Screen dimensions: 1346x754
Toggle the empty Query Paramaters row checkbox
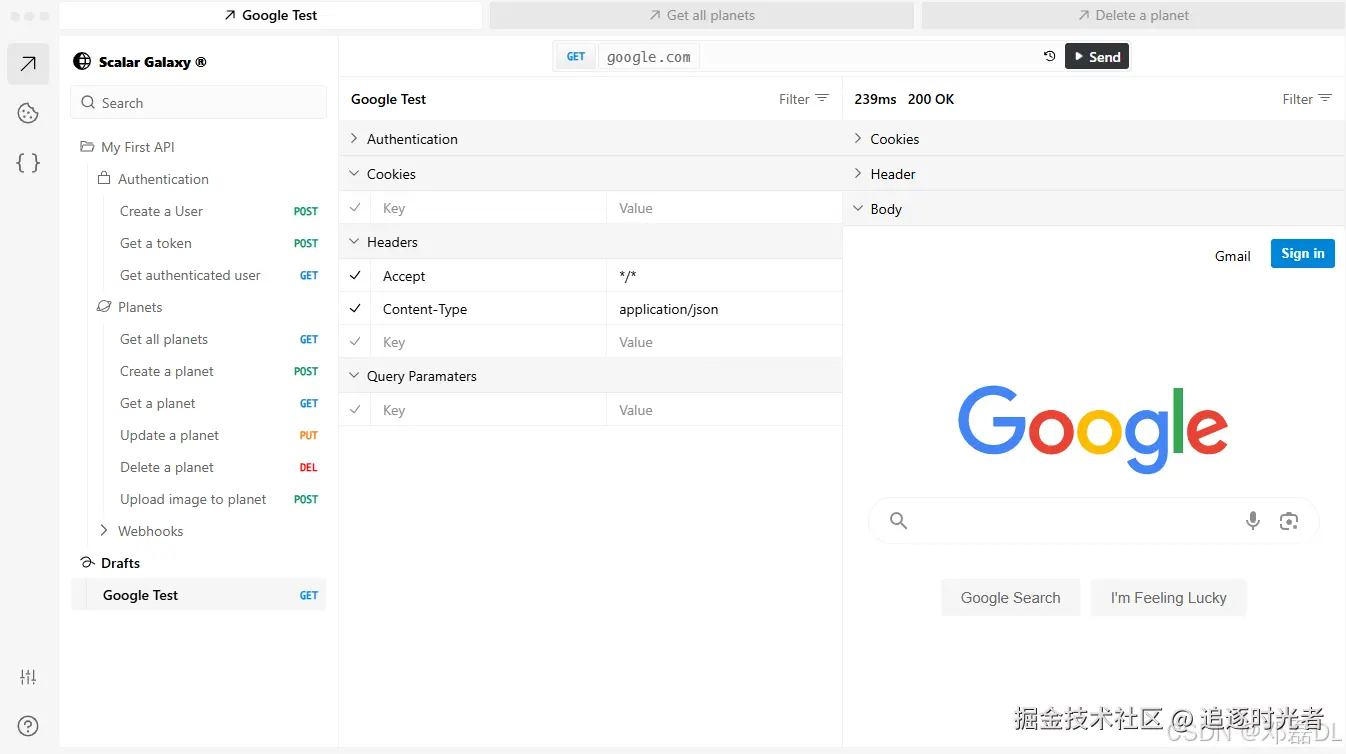(x=355, y=410)
